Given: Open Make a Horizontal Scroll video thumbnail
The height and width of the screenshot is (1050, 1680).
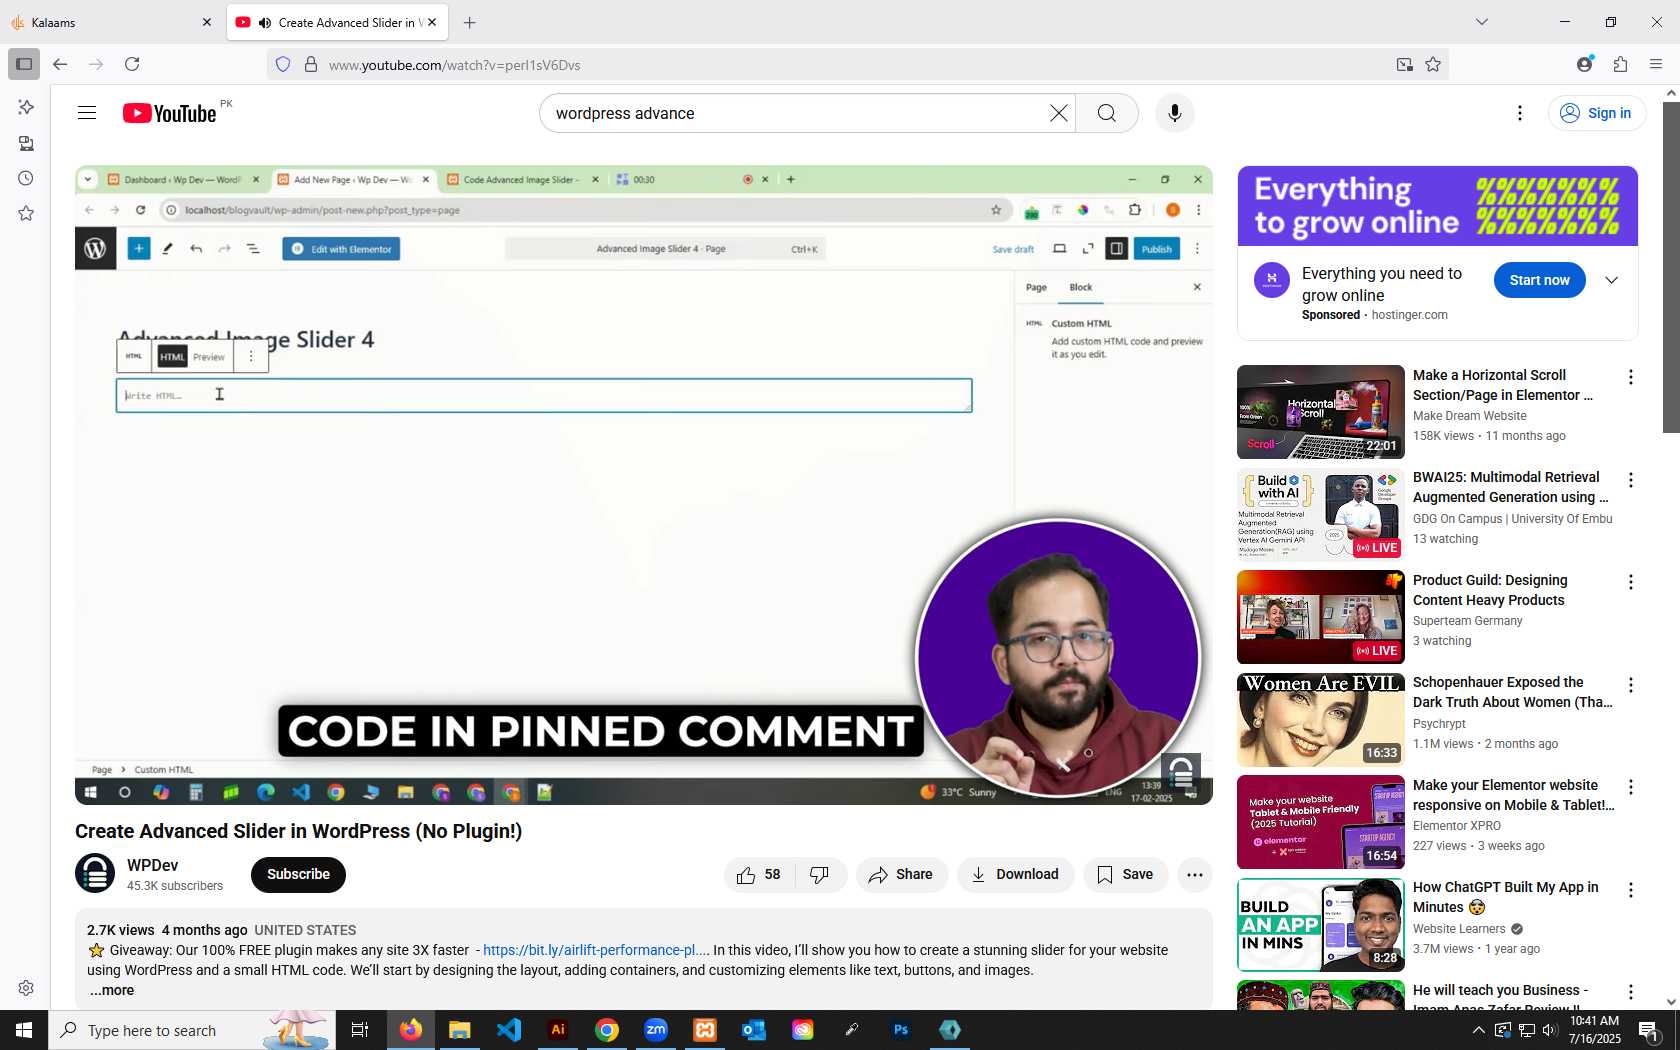Looking at the screenshot, I should [x=1321, y=412].
